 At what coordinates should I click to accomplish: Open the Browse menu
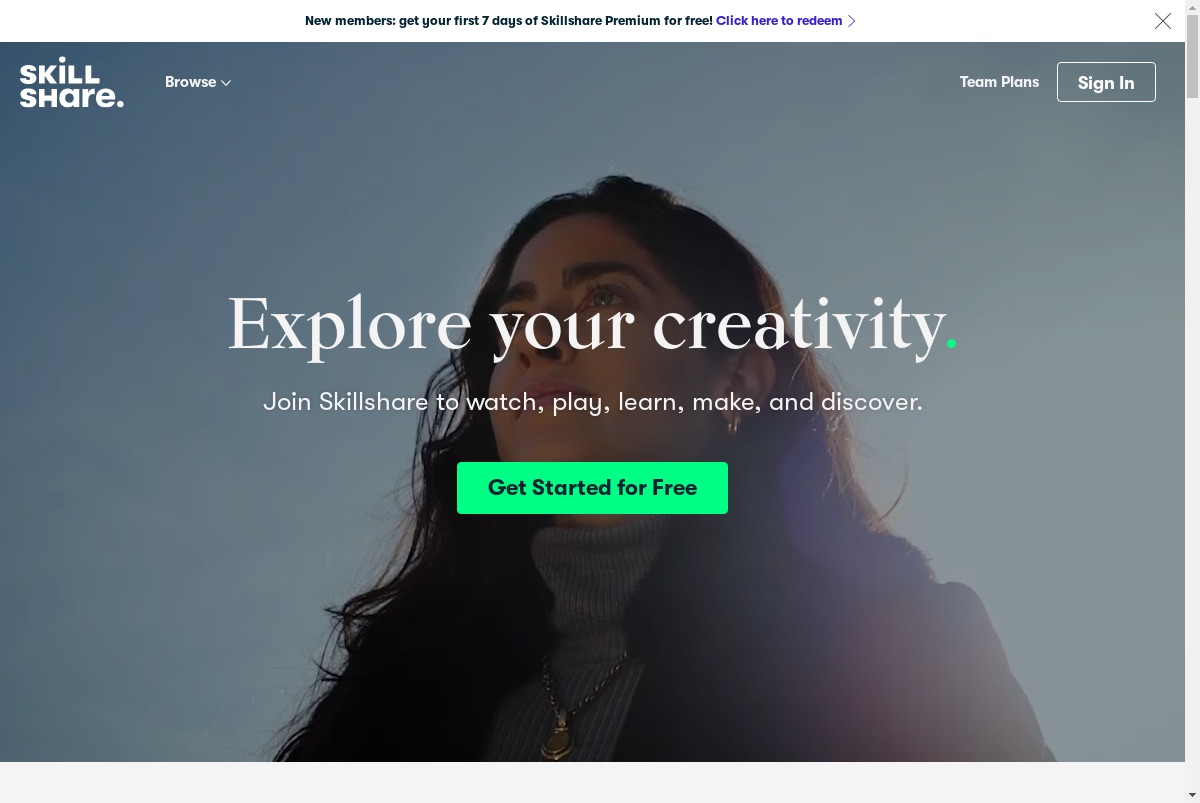(198, 82)
